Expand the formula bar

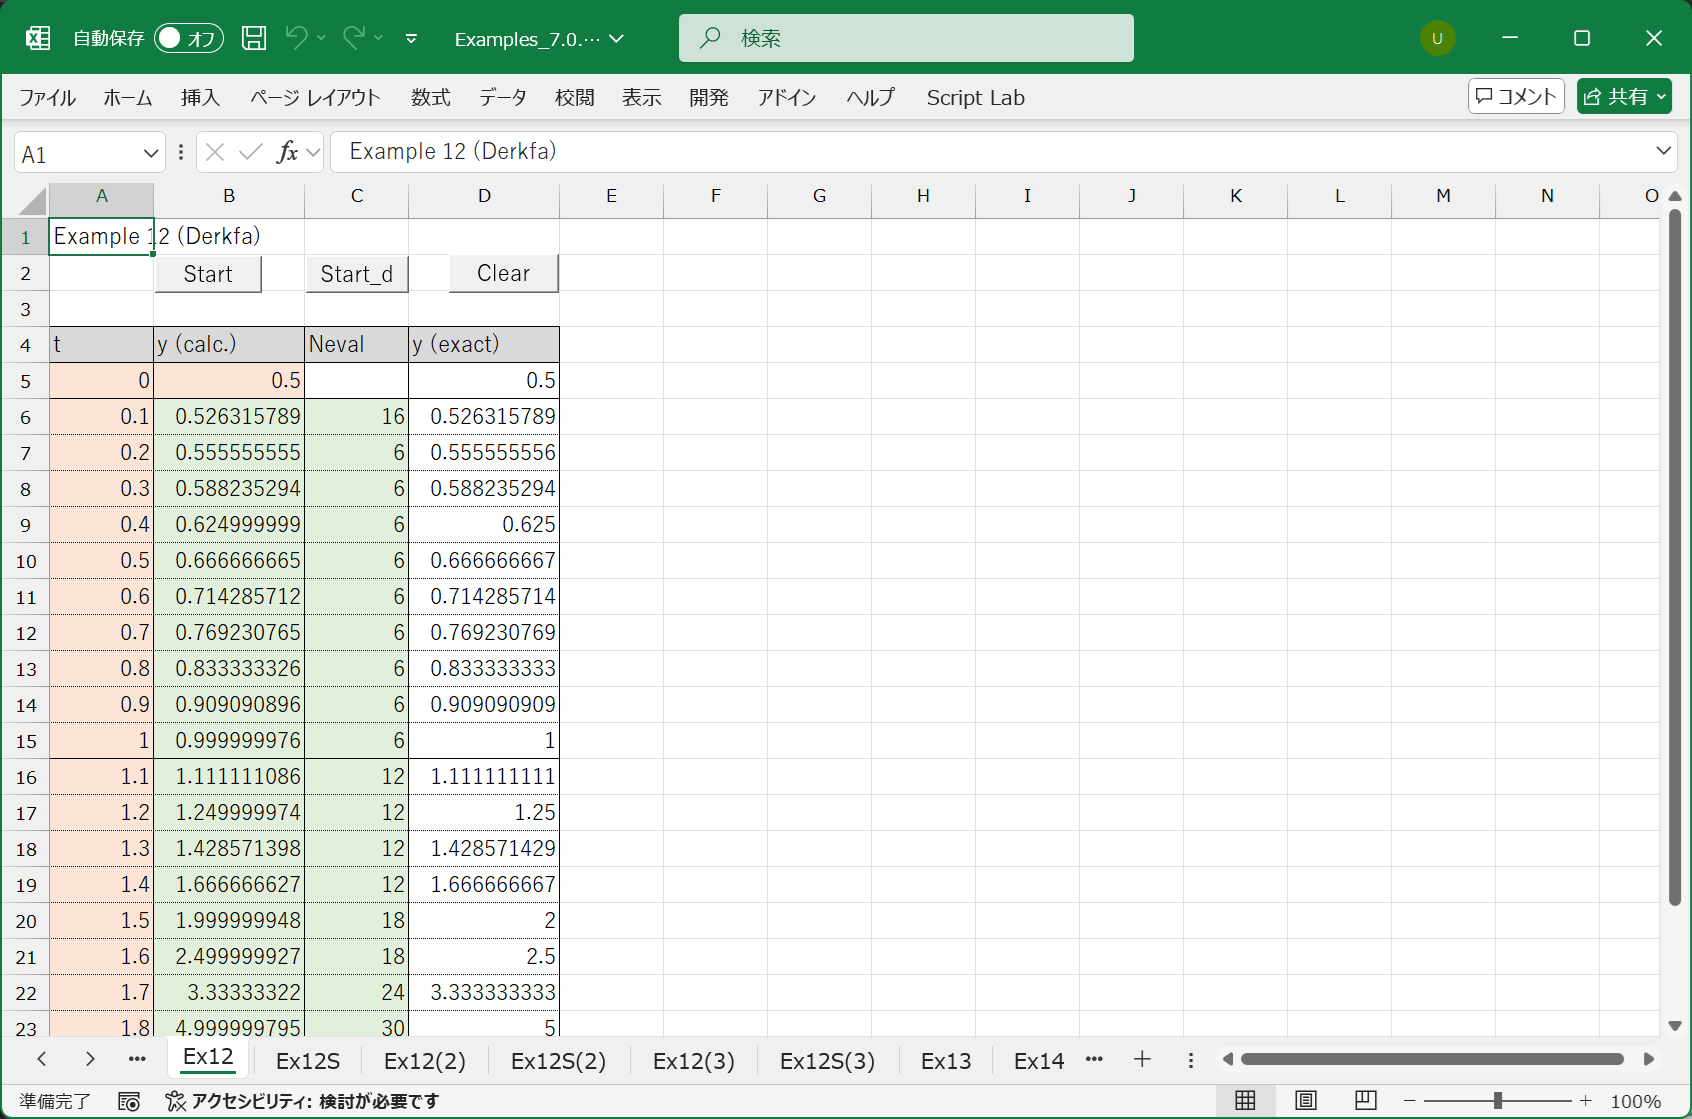(x=1663, y=151)
